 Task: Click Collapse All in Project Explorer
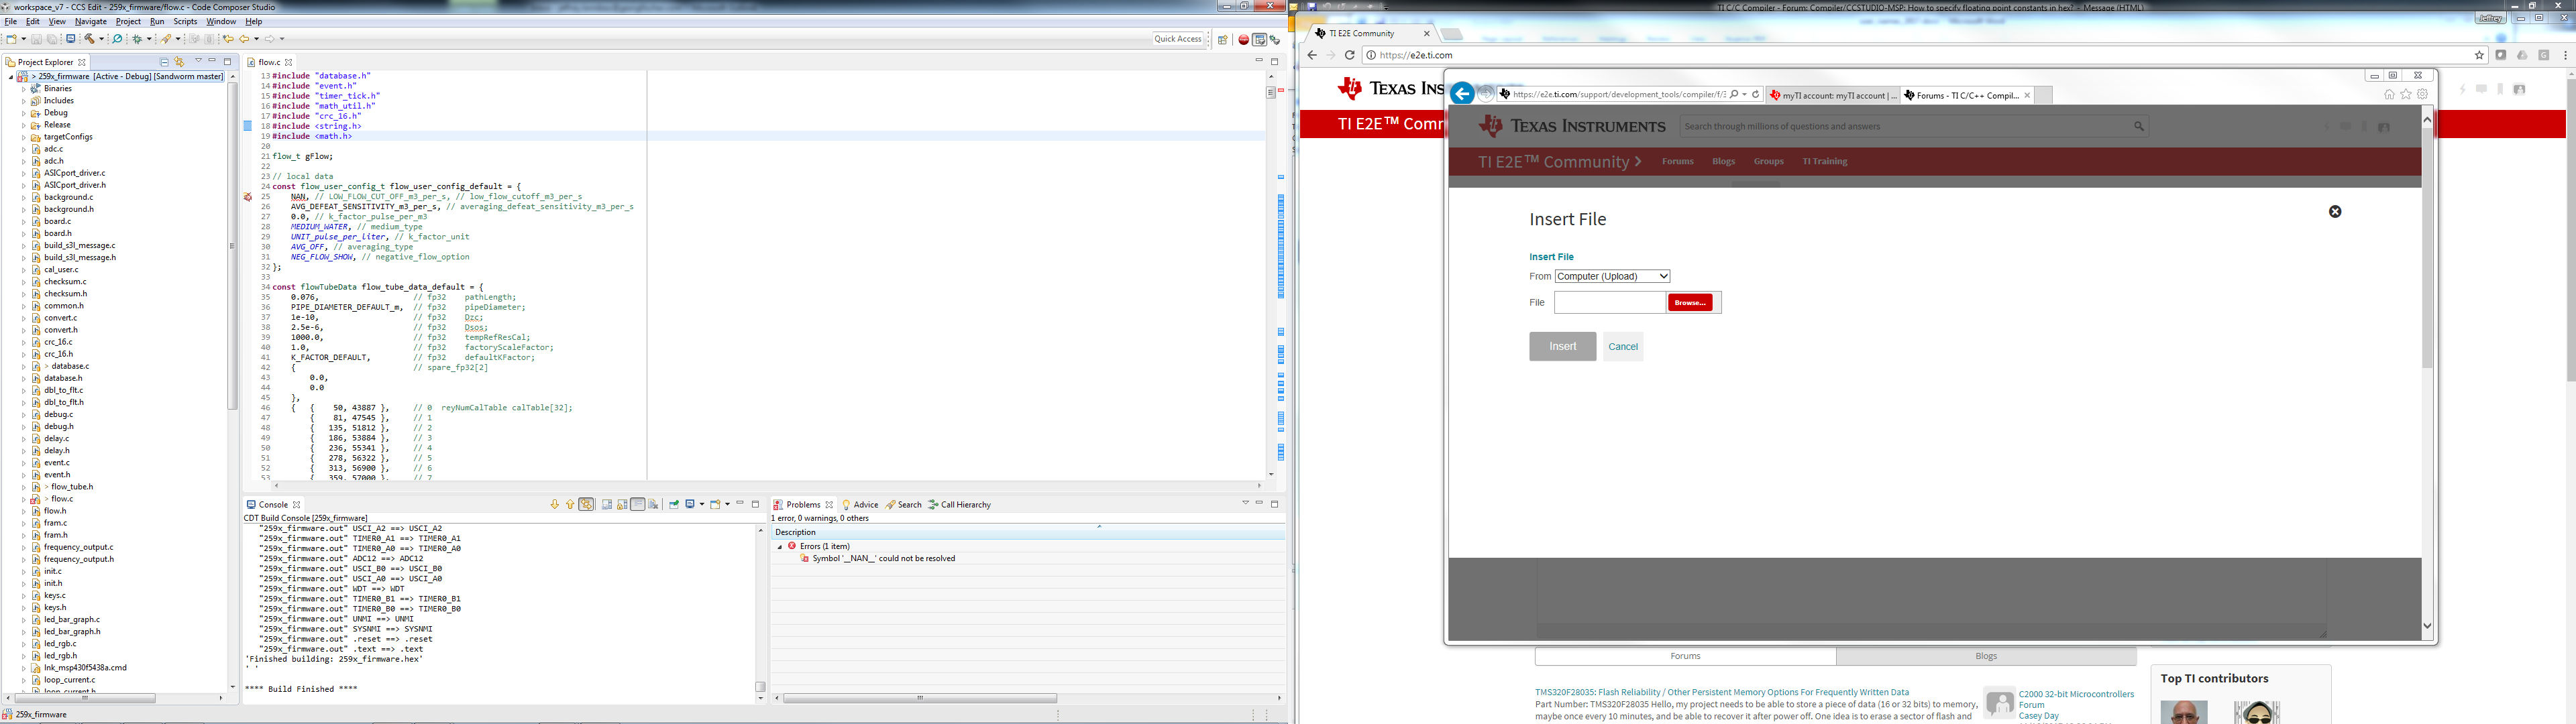click(164, 62)
